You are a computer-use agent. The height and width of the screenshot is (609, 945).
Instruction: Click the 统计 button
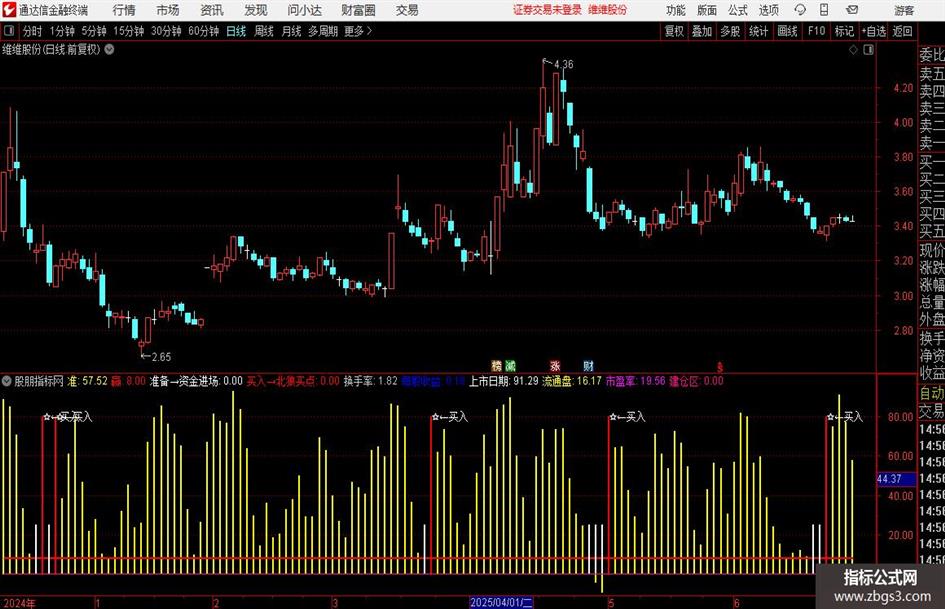[x=758, y=31]
